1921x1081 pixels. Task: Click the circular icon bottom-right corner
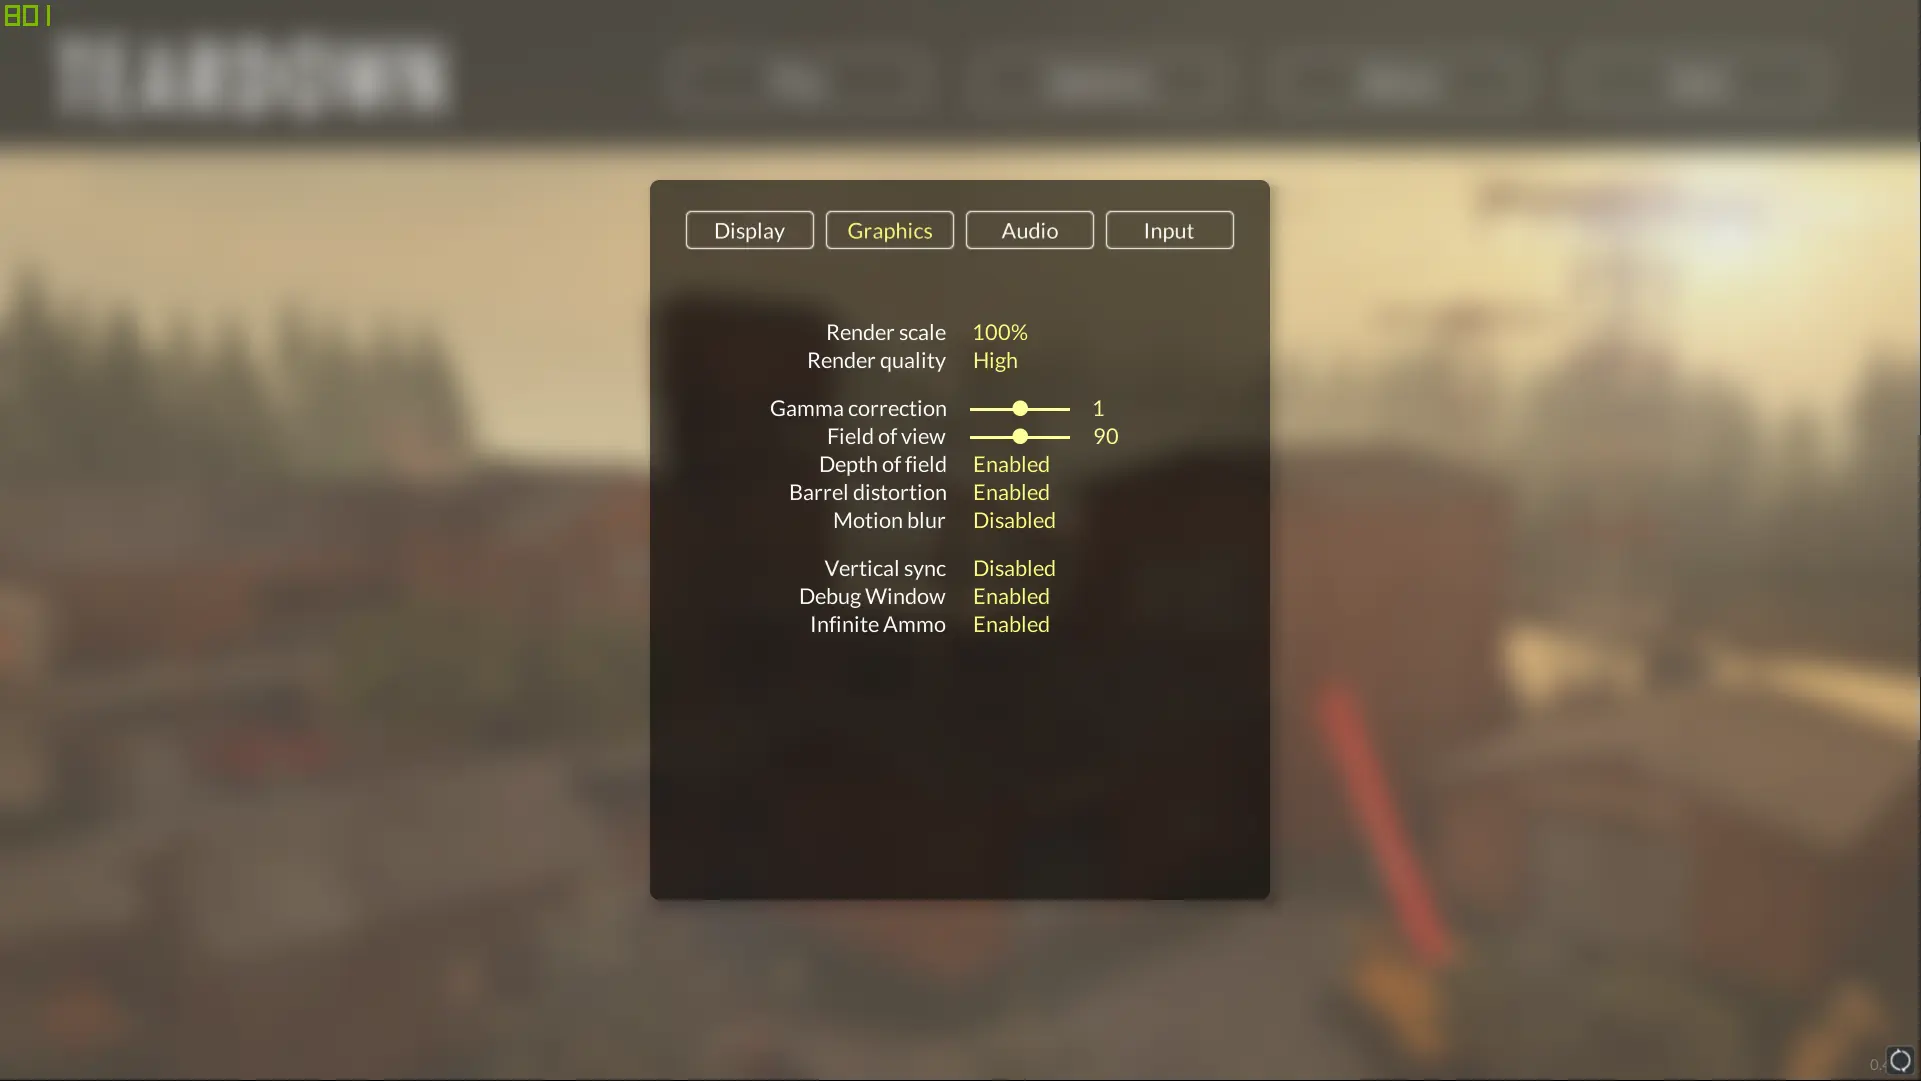click(x=1900, y=1061)
